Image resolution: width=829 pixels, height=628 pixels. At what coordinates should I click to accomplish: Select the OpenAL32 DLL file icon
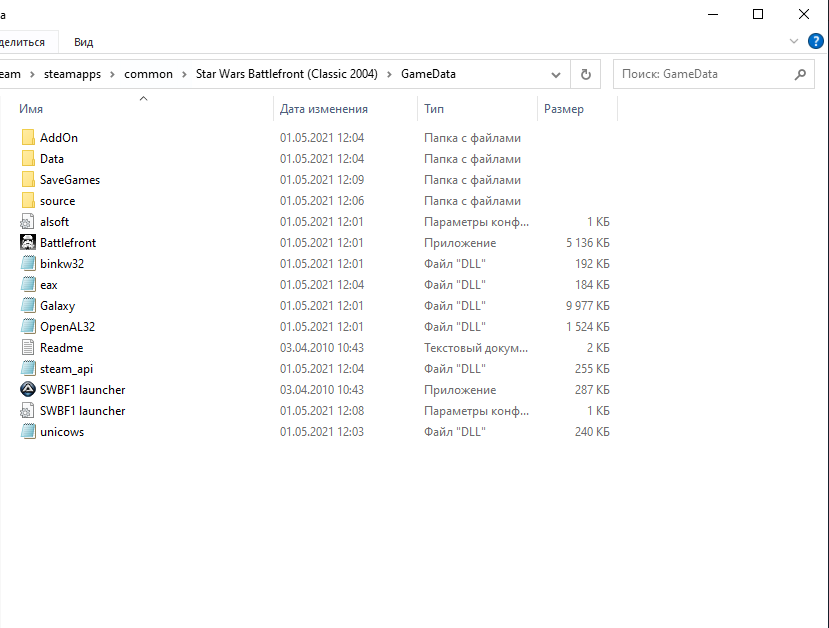click(x=28, y=327)
